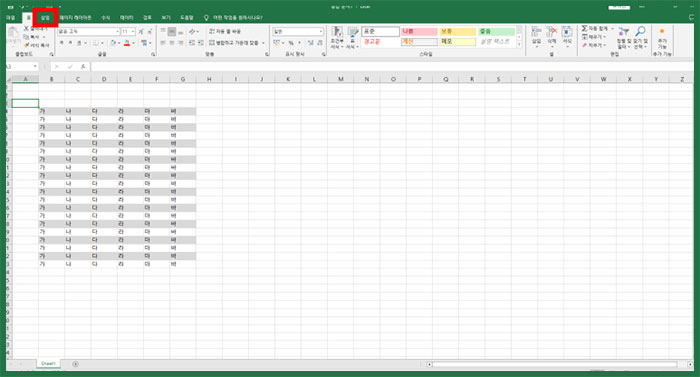Toggle align text left
Screen dimensions: 700x377
(x=163, y=43)
